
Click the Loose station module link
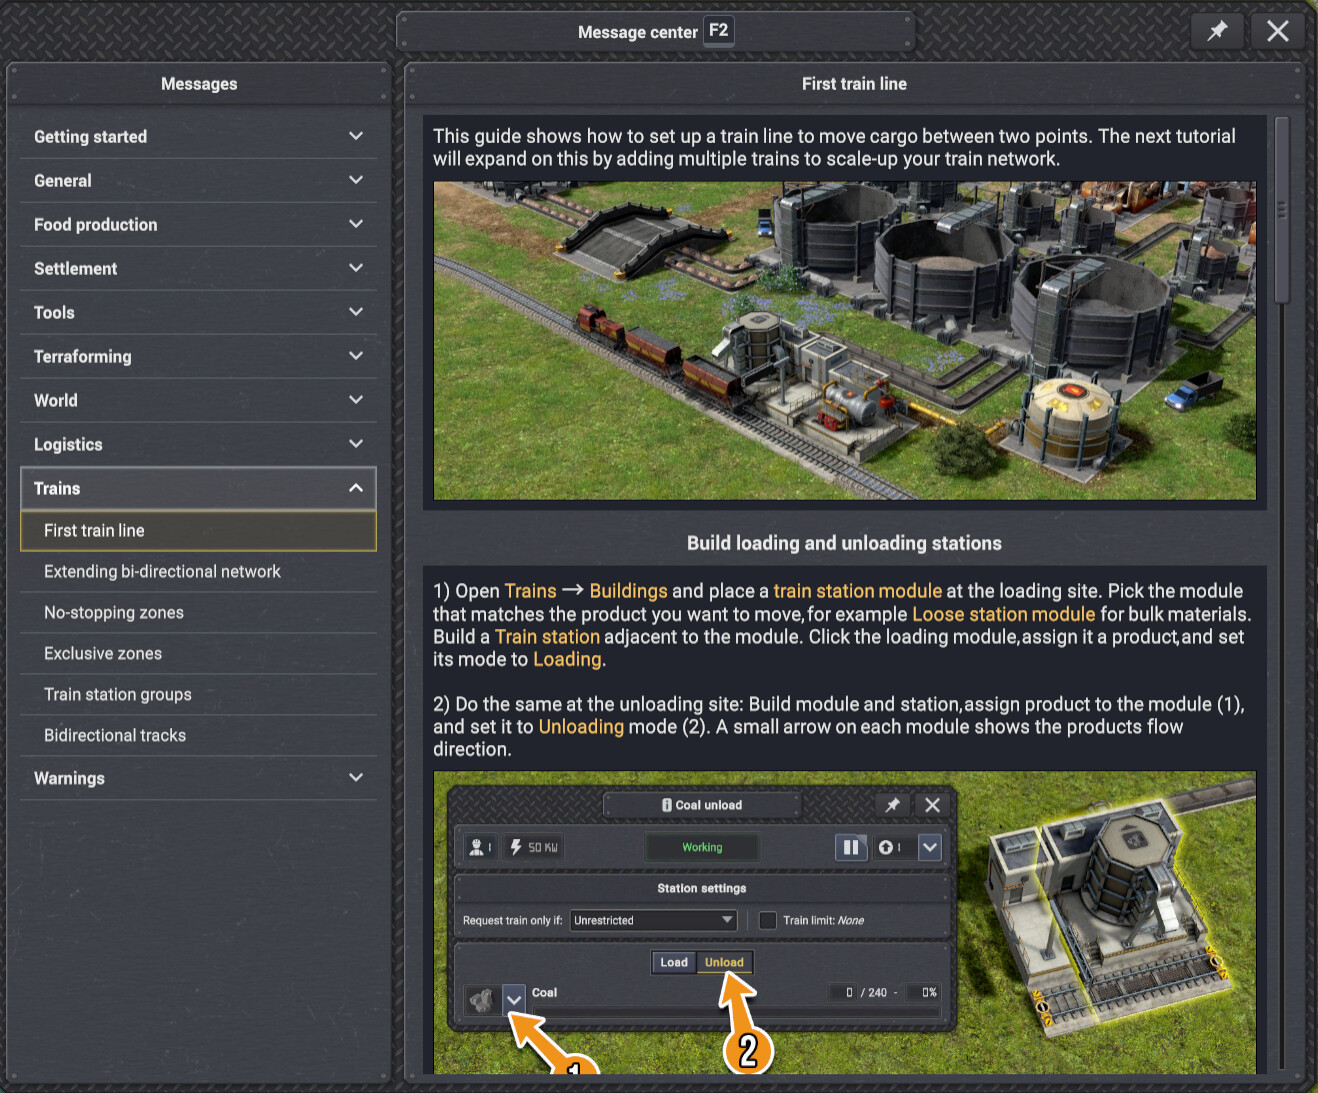(x=1004, y=614)
